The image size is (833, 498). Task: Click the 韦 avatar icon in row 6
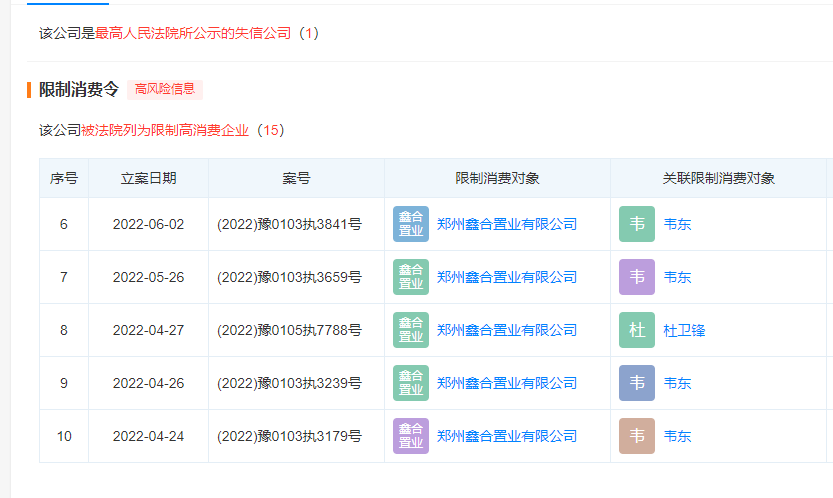click(x=636, y=224)
